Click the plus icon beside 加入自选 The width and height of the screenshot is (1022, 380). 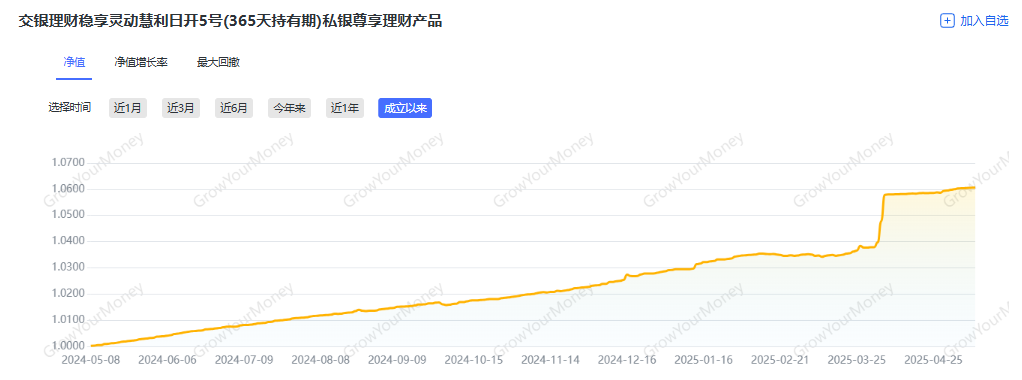pyautogui.click(x=947, y=21)
